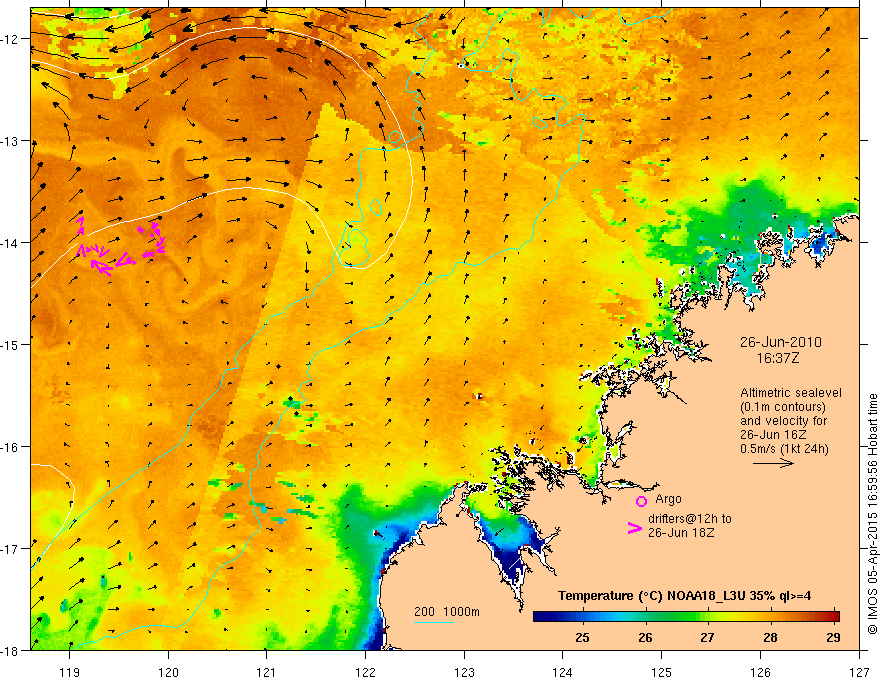
Task: Click latitude axis label -12
Action: coord(10,39)
